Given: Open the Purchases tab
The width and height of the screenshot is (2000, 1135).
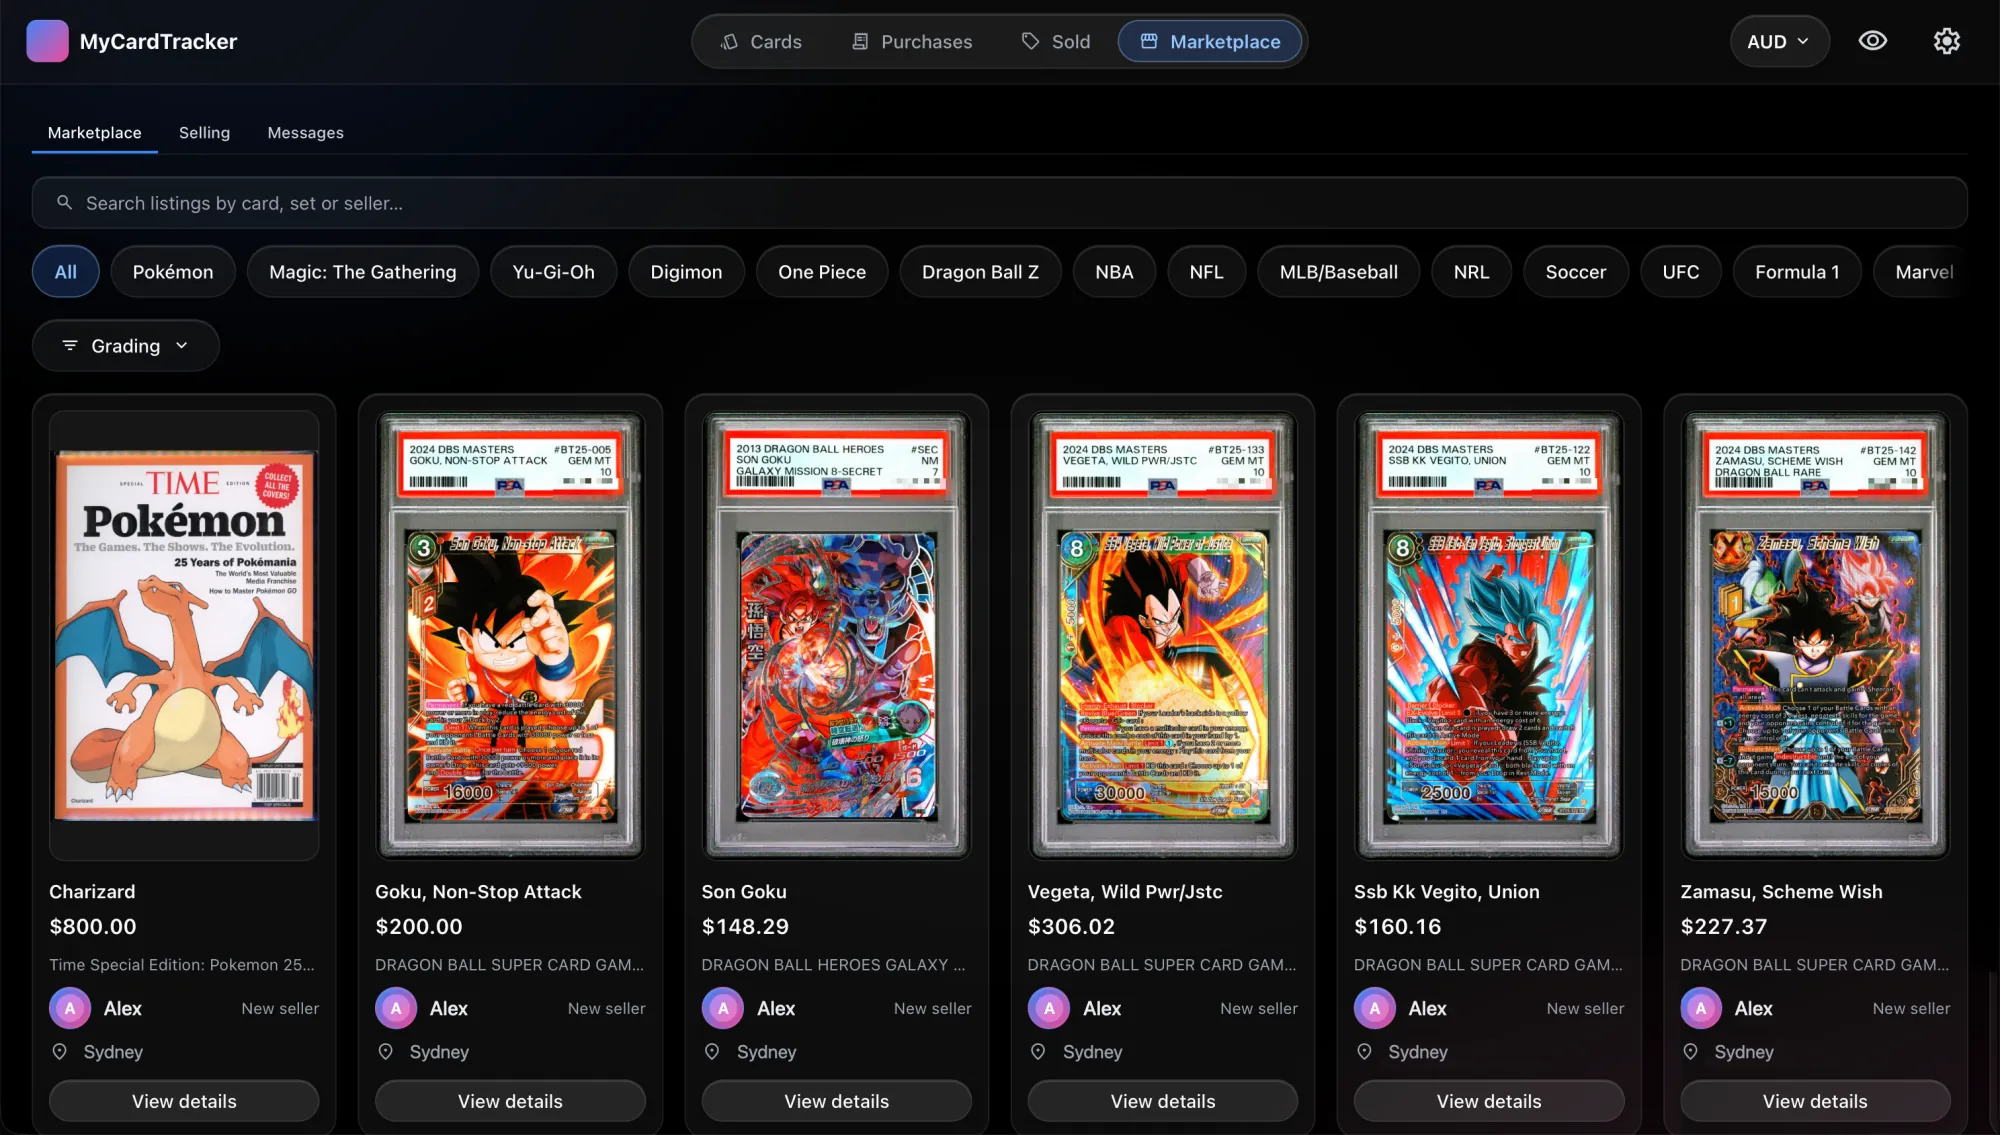Looking at the screenshot, I should 911,41.
